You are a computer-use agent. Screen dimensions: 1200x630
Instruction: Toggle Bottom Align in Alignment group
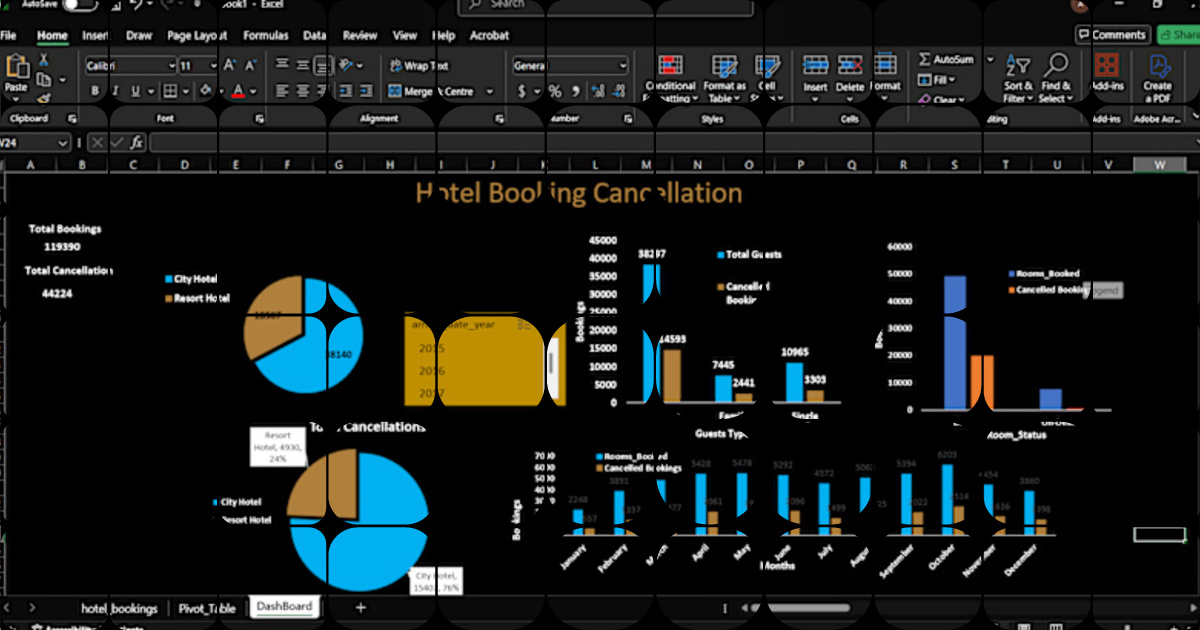point(323,65)
